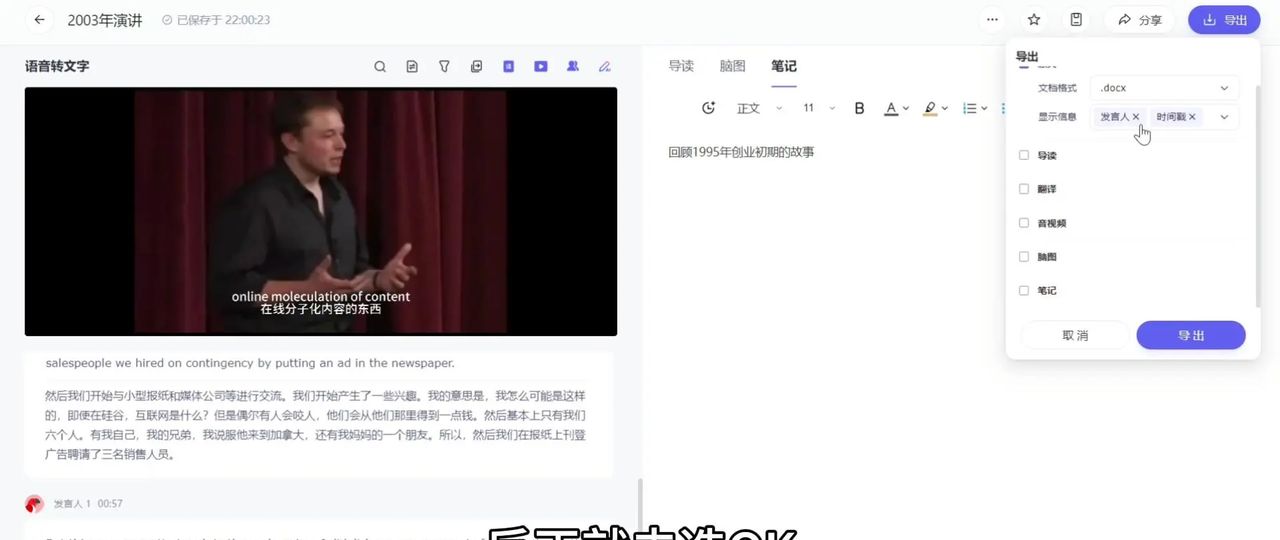The height and width of the screenshot is (540, 1280).
Task: Click the 已保存于 22:00:23 status
Action: [x=215, y=20]
